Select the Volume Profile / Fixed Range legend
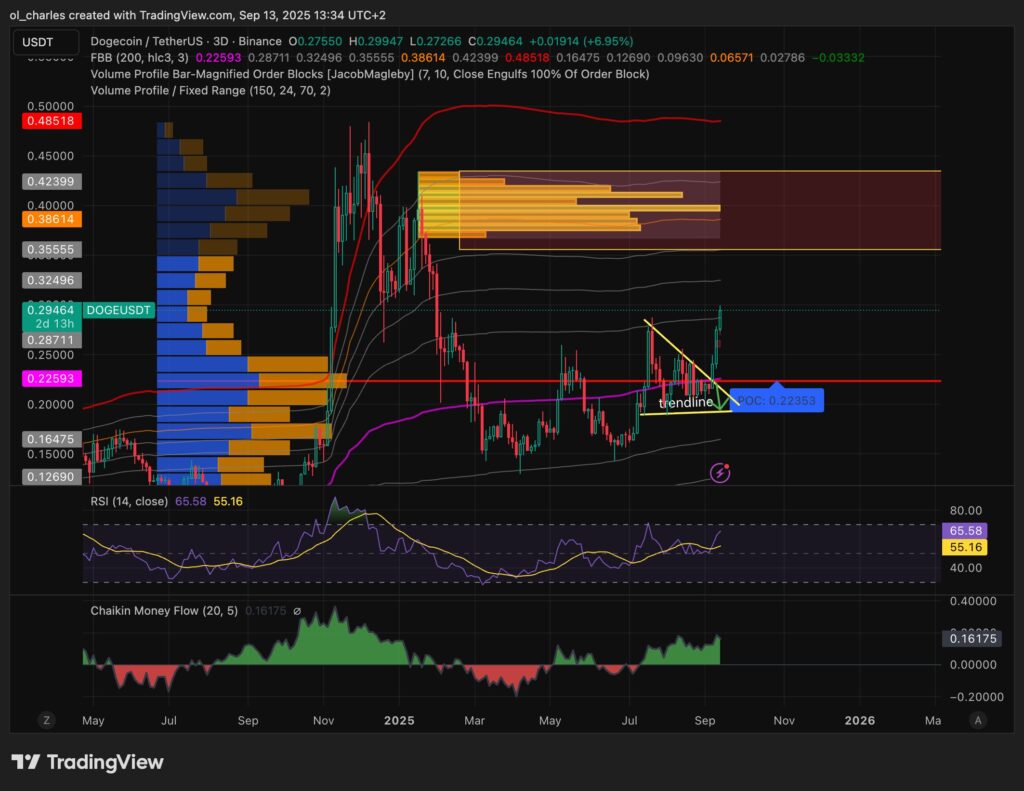Screen dimensions: 1024x791 pyautogui.click(x=210, y=90)
